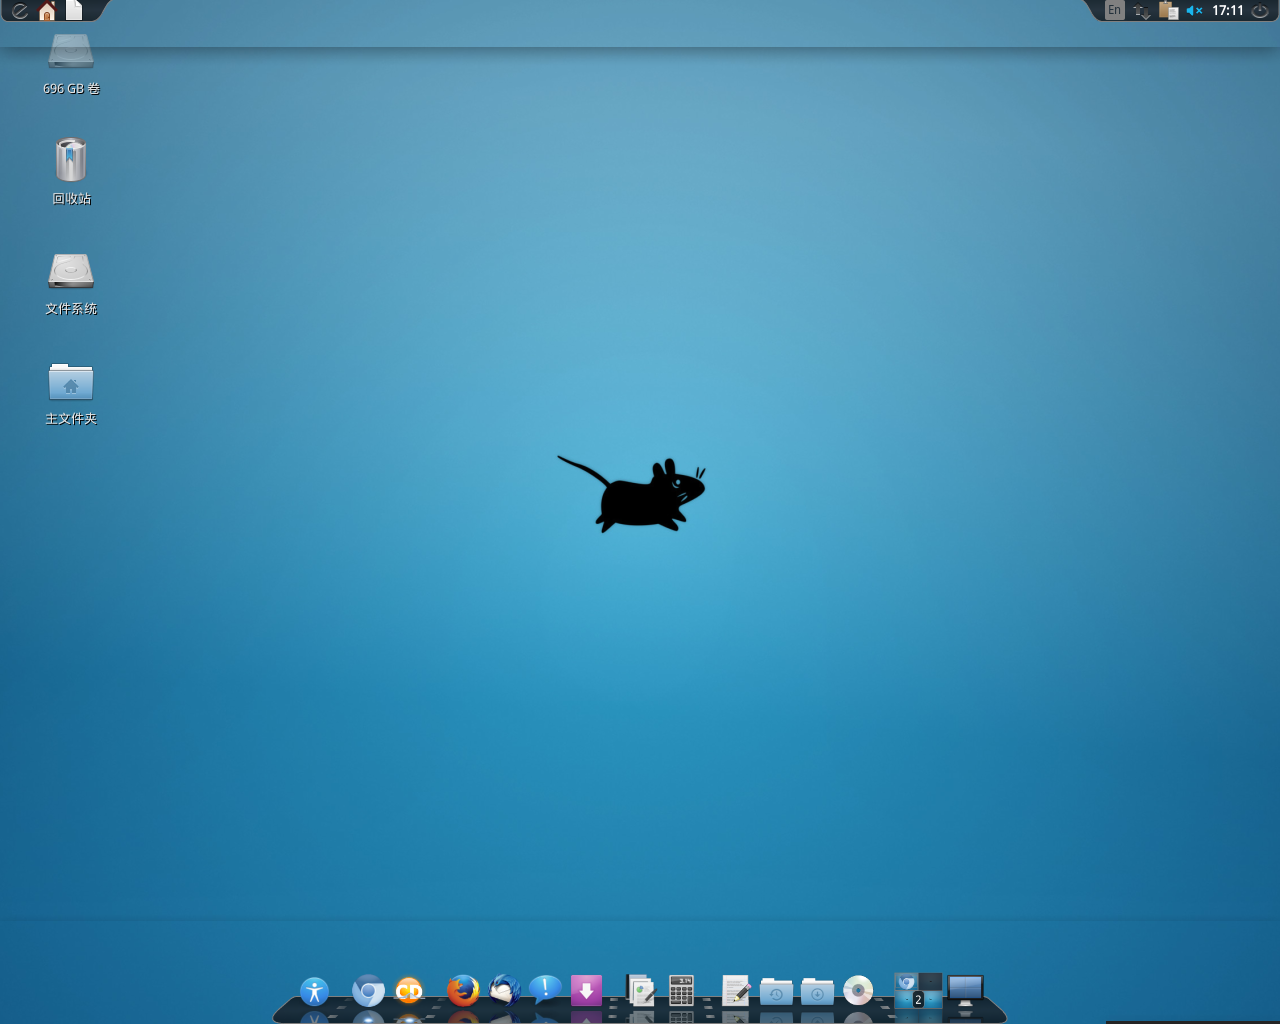This screenshot has width=1280, height=1024.
Task: Open Chromium browser in the dock
Action: 368,991
